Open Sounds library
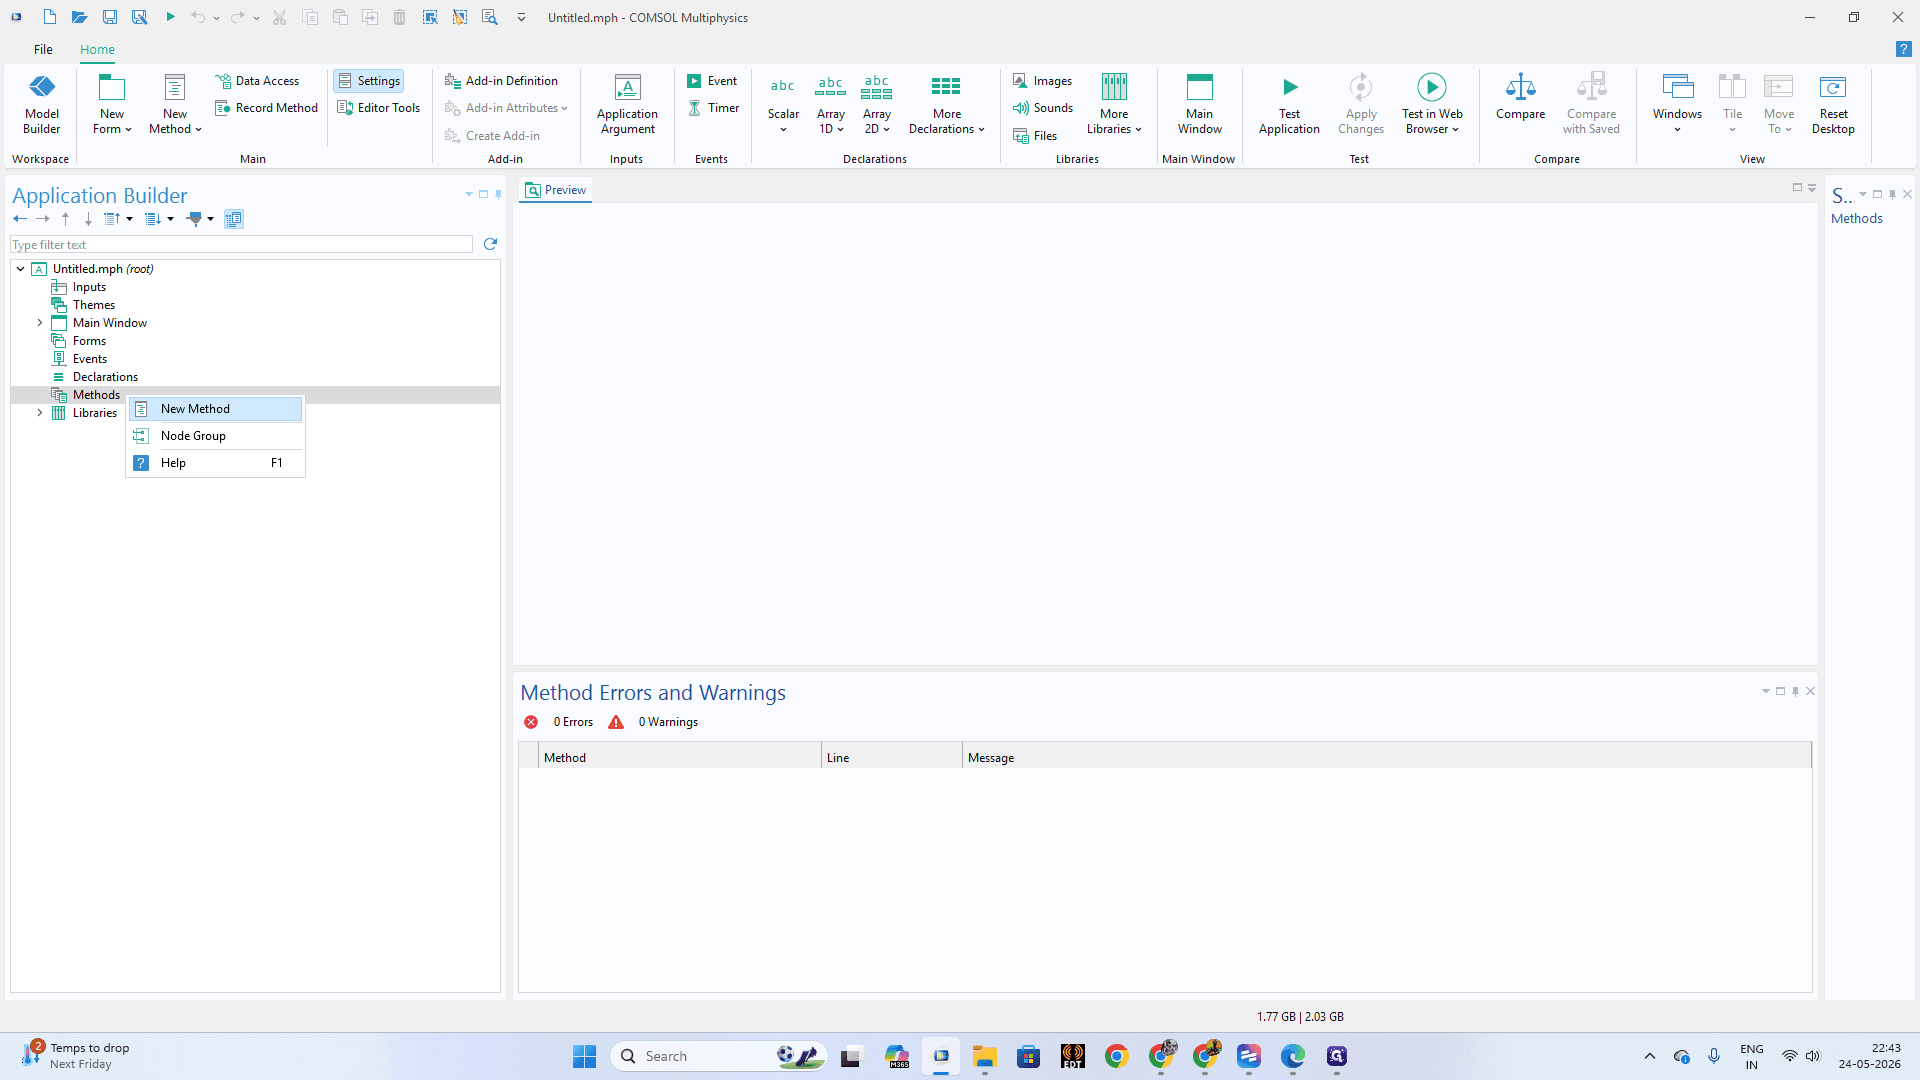Screen dimensions: 1920x1080 click(1042, 108)
